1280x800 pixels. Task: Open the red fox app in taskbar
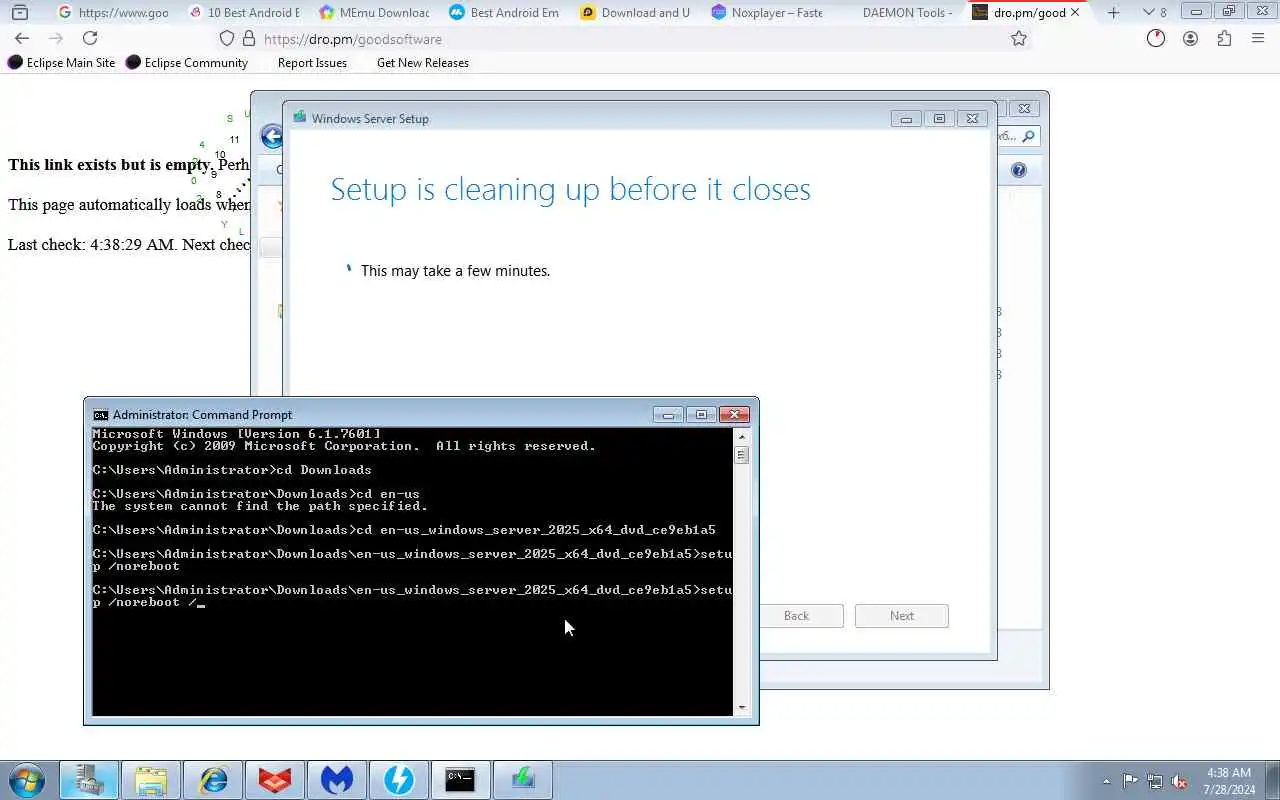275,780
